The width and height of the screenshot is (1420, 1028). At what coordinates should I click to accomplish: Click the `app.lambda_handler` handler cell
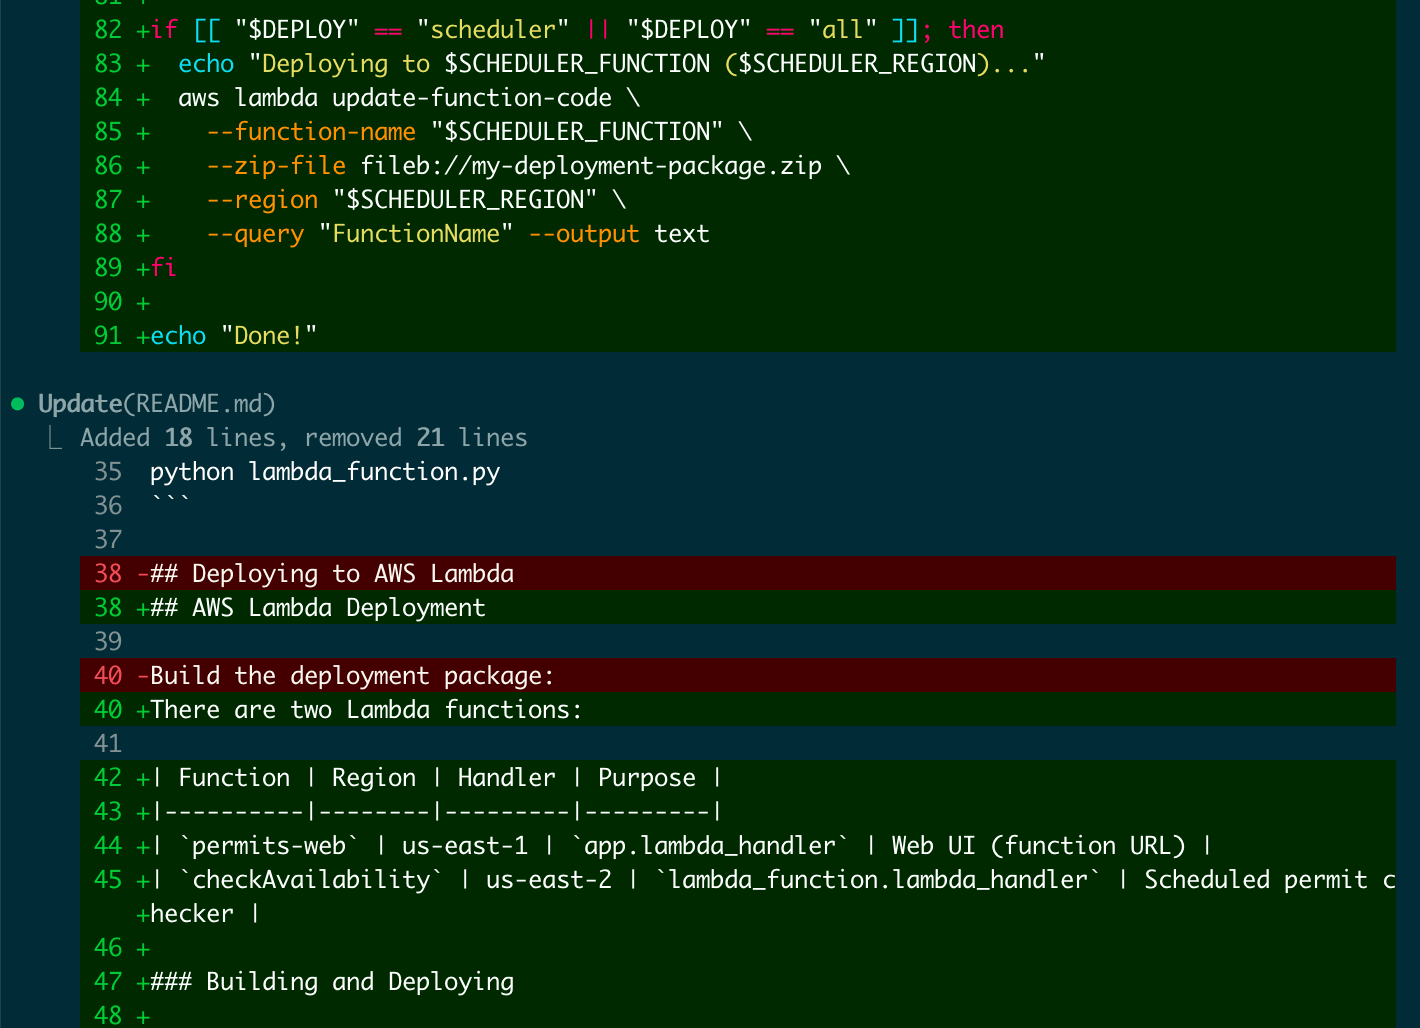[x=710, y=846]
